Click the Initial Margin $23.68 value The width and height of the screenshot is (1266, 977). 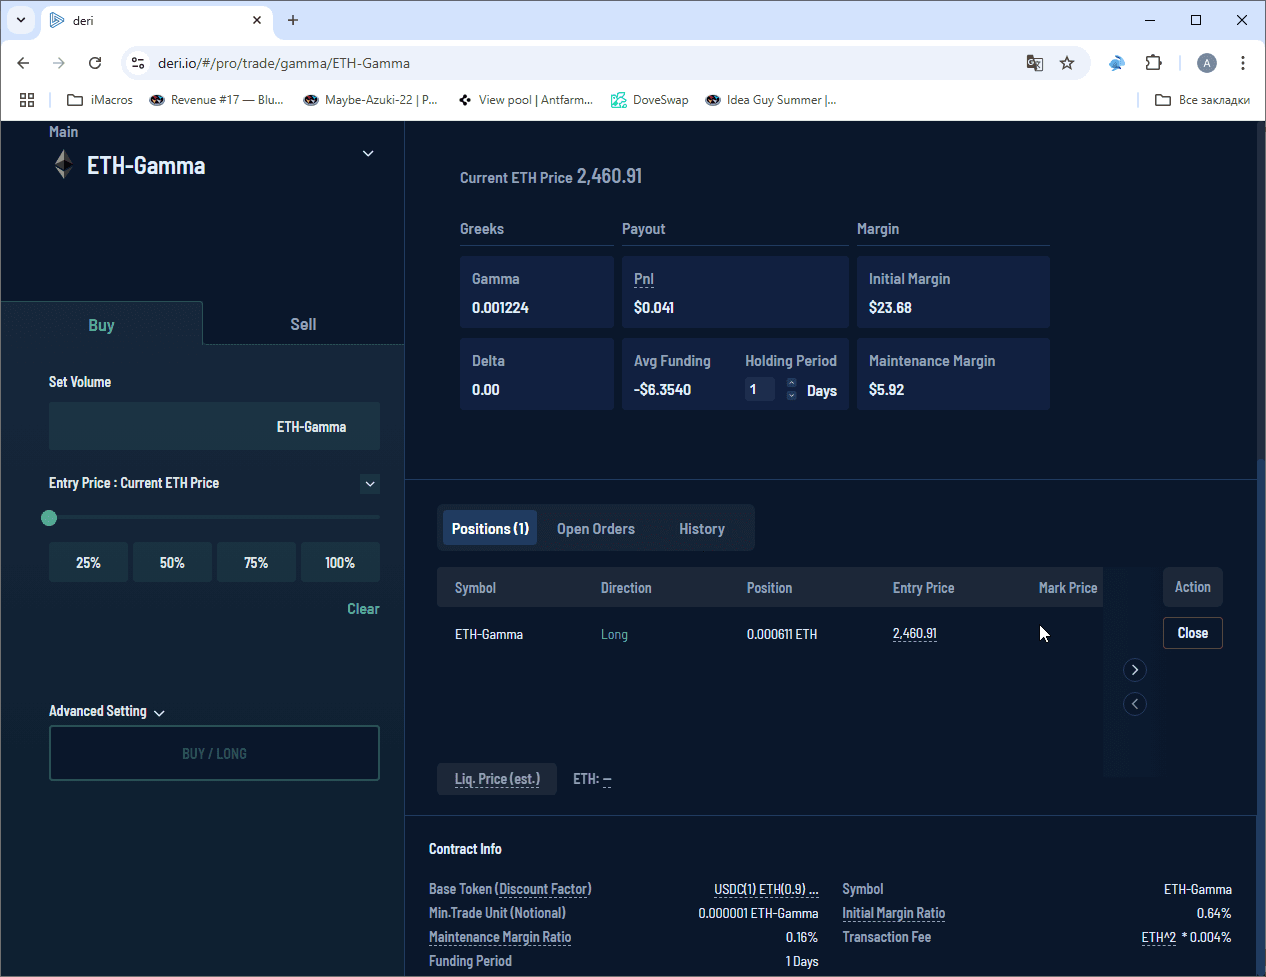point(890,308)
